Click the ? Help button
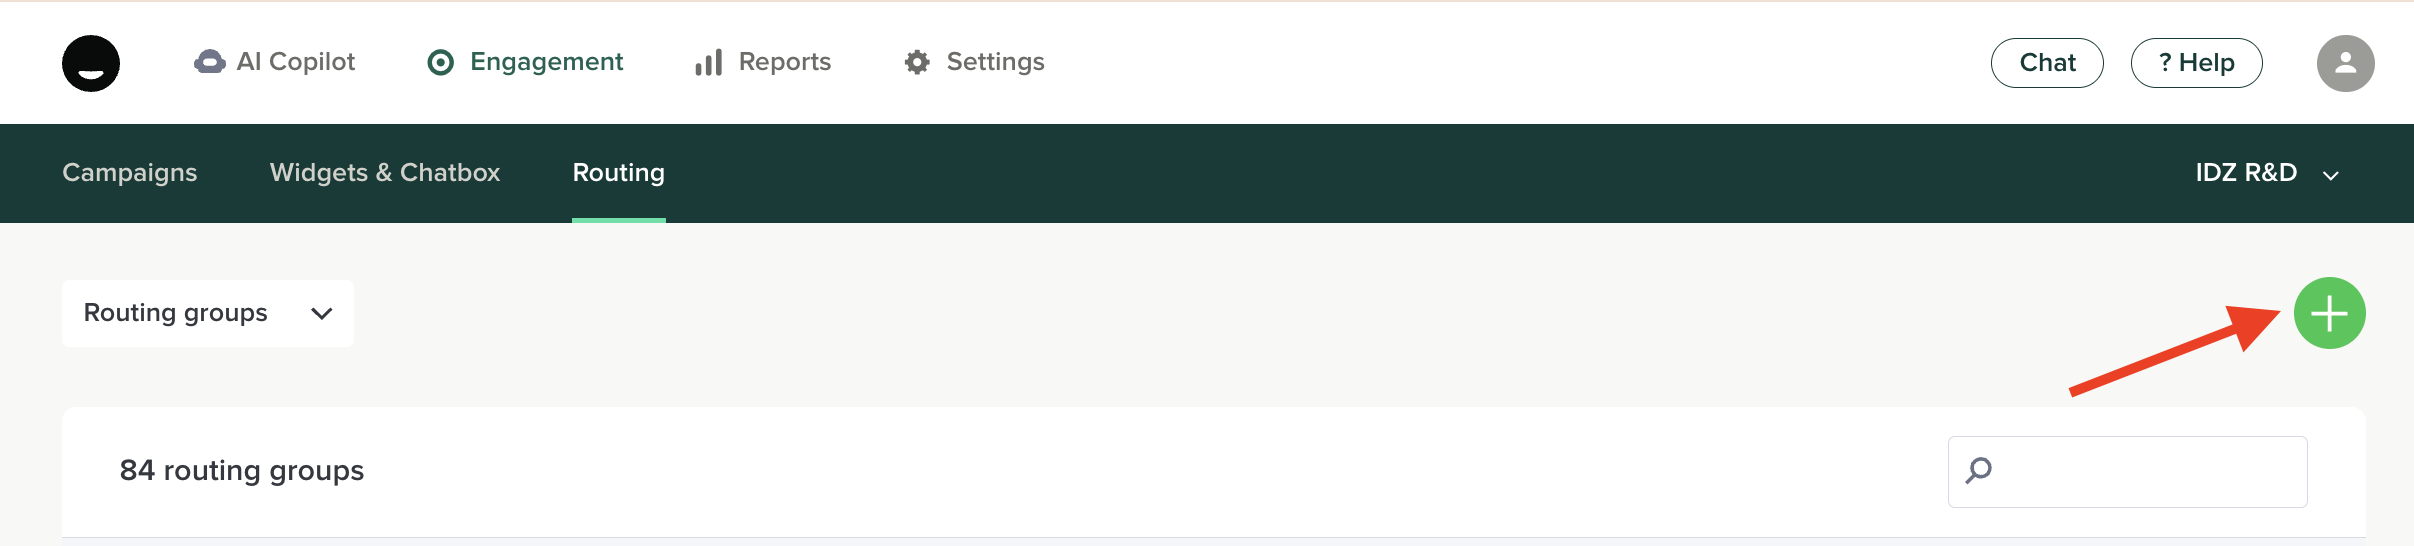This screenshot has height=546, width=2414. (x=2196, y=63)
